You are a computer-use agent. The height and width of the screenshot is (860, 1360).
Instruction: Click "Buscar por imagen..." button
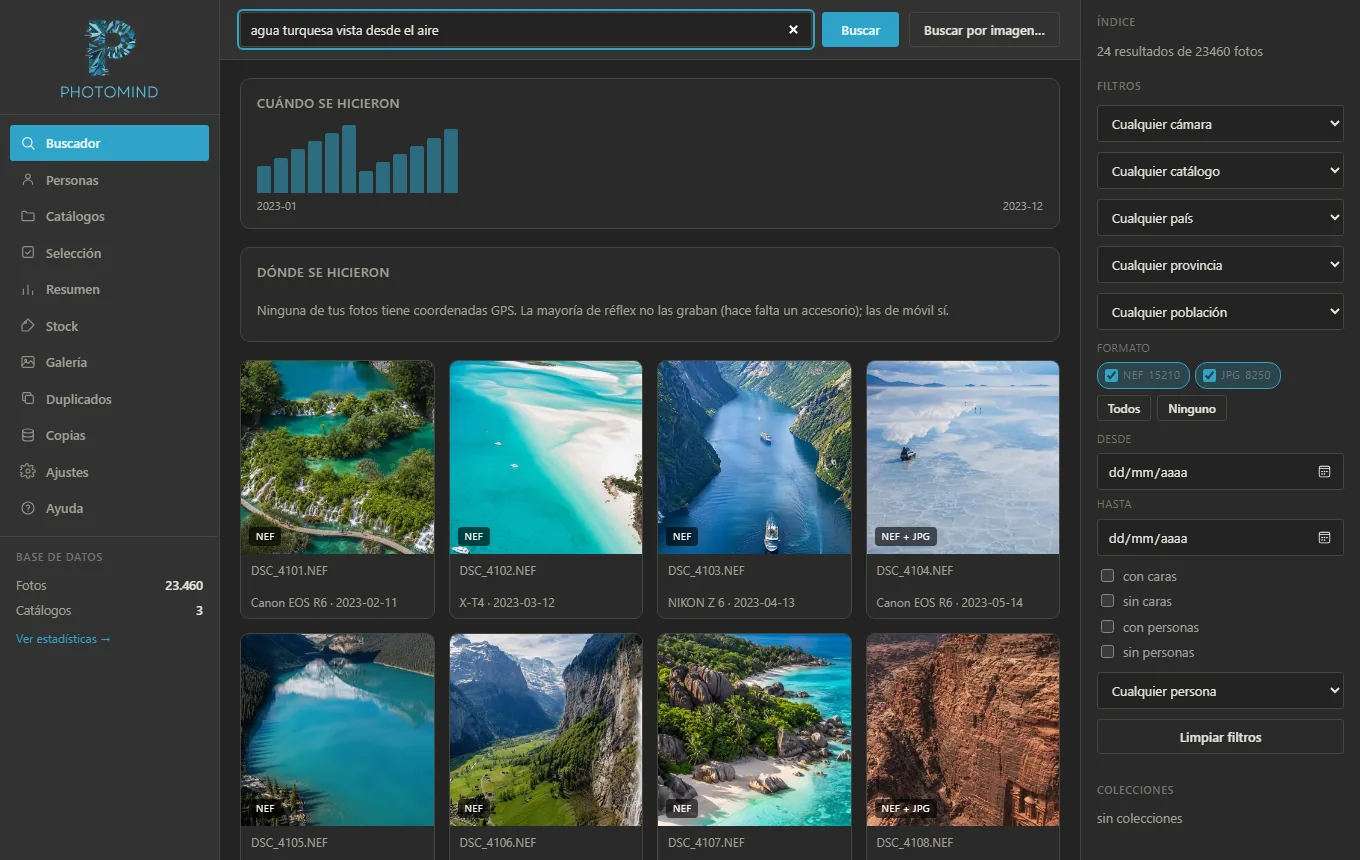point(984,30)
